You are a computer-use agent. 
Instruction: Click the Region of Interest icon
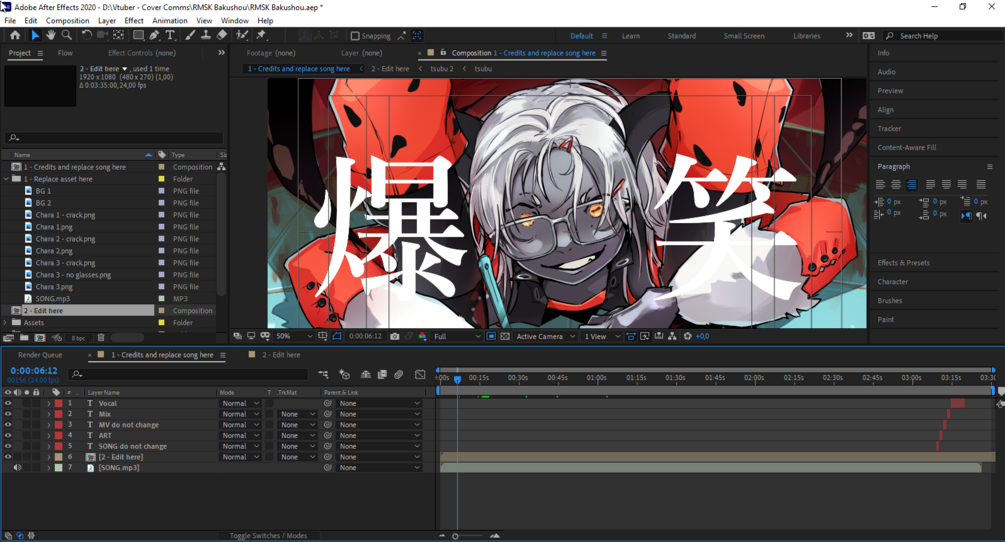(491, 336)
